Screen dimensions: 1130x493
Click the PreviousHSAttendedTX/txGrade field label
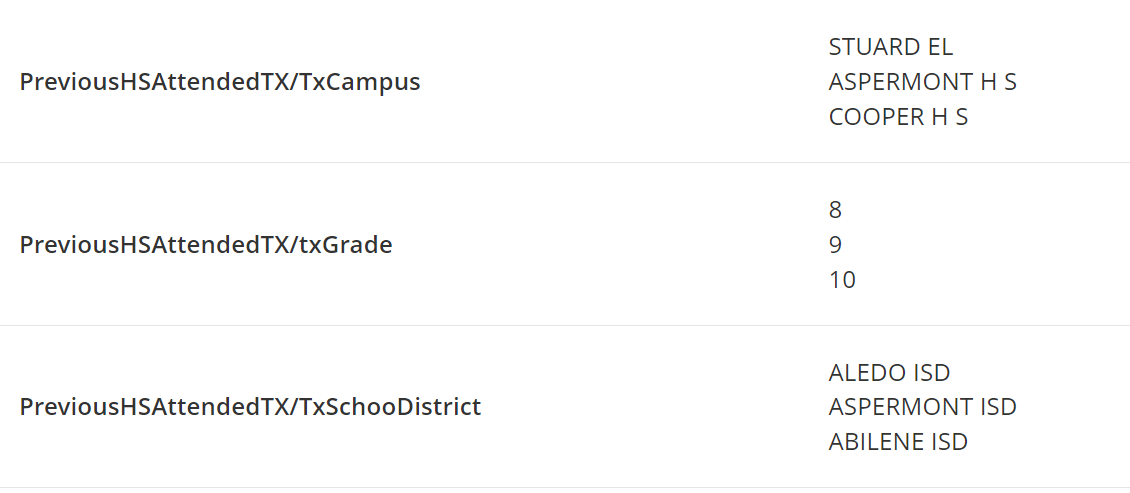206,245
